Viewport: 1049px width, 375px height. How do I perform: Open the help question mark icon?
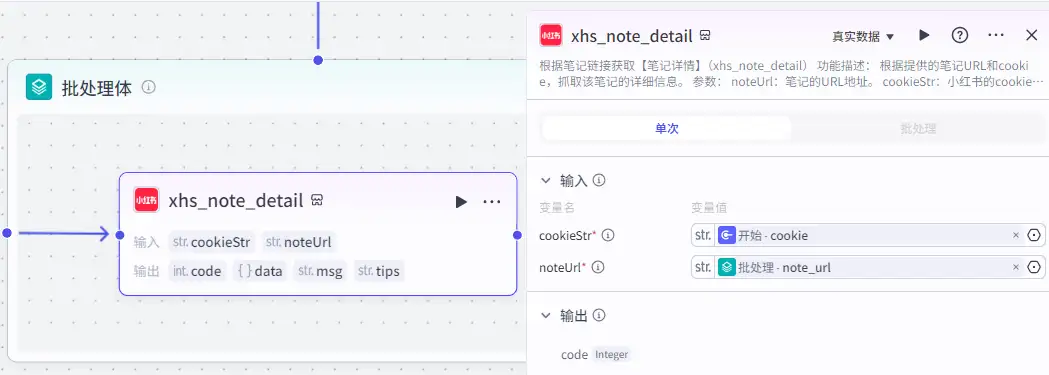point(960,35)
